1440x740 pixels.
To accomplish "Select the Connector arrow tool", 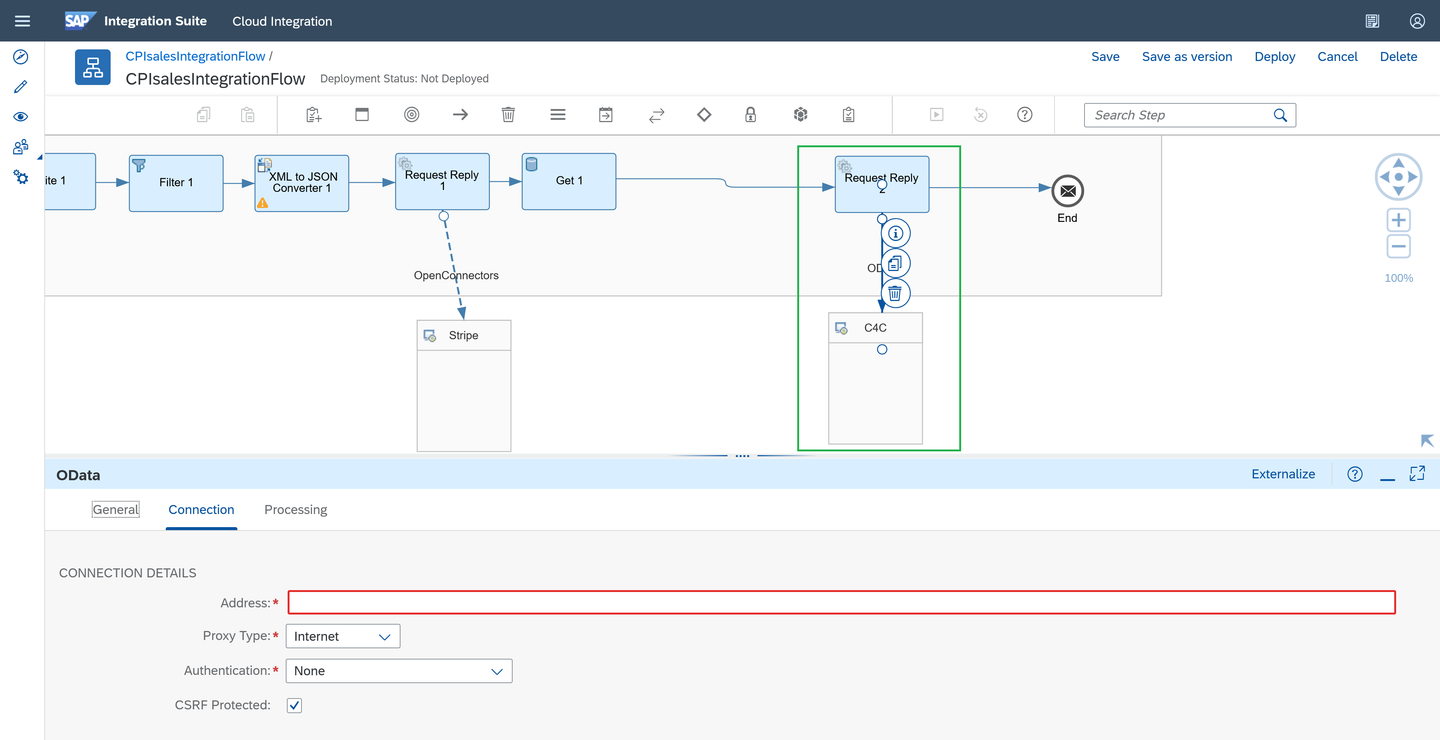I will tap(460, 115).
